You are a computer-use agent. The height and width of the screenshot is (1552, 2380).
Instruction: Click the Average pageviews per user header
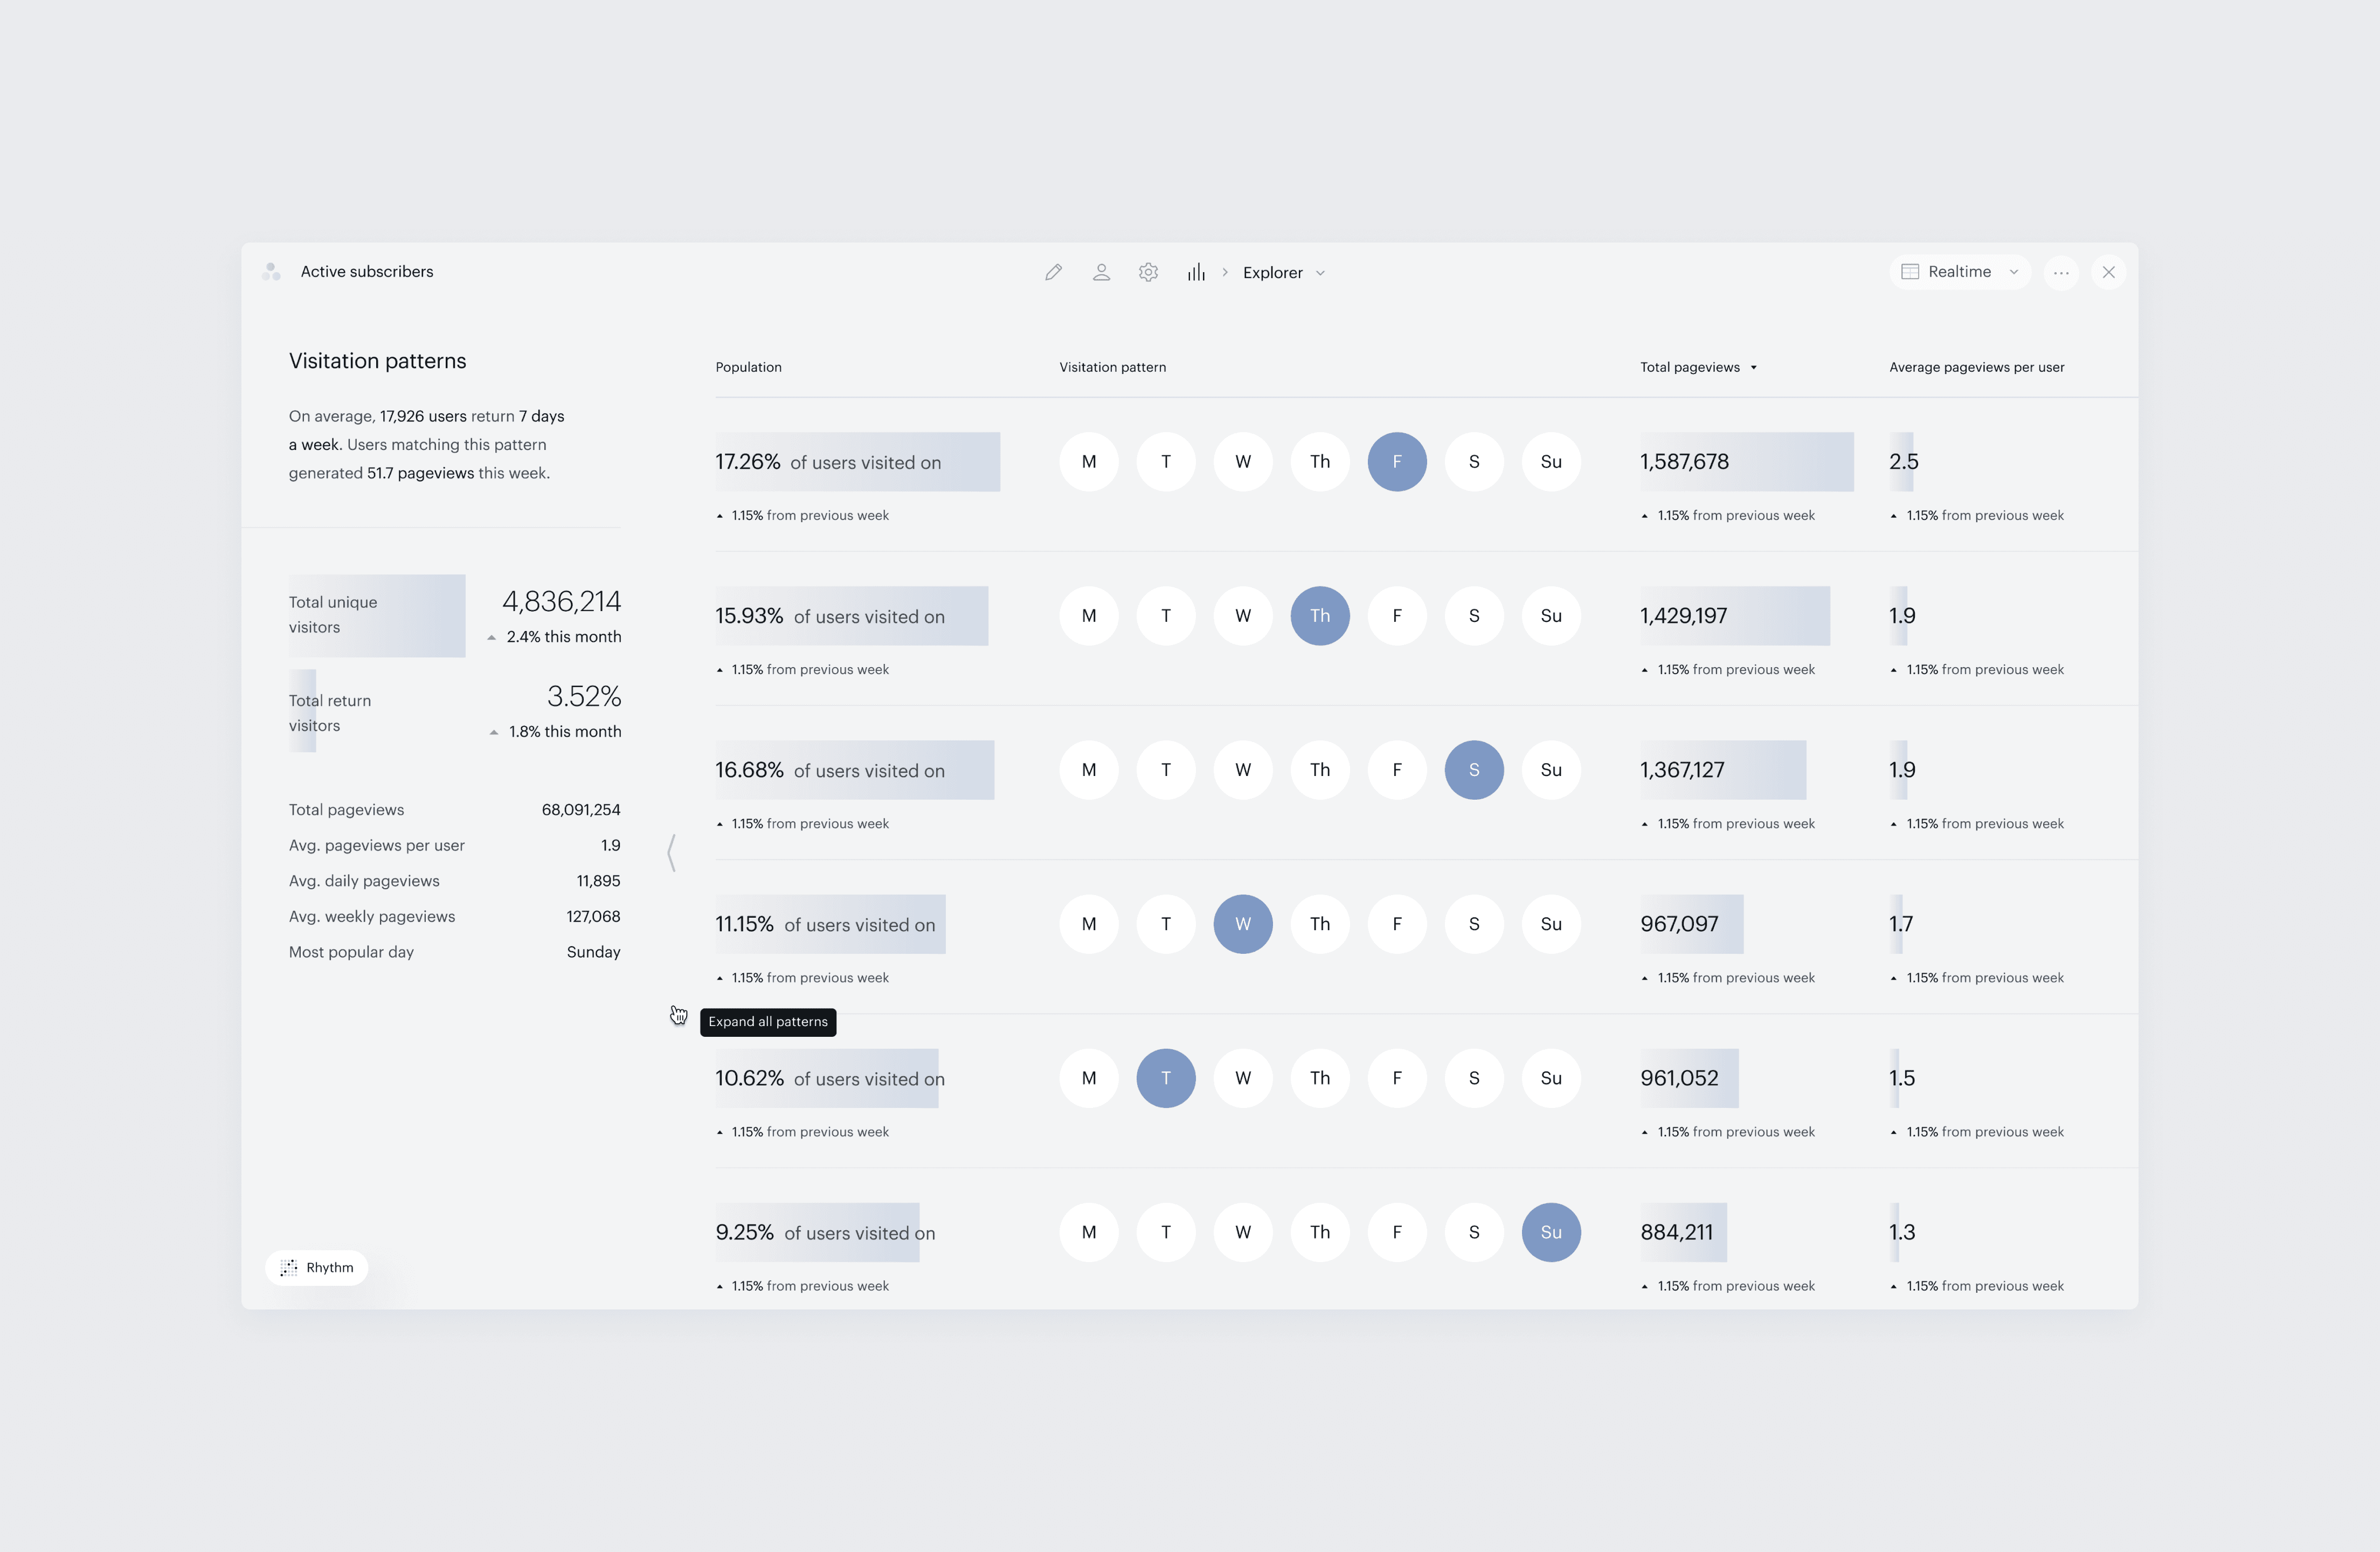[x=1976, y=367]
